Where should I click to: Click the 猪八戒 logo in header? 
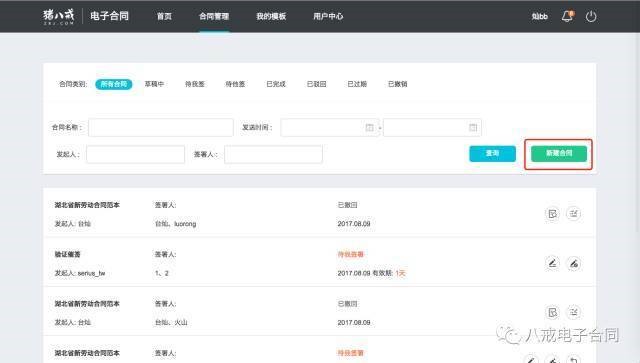tap(59, 16)
